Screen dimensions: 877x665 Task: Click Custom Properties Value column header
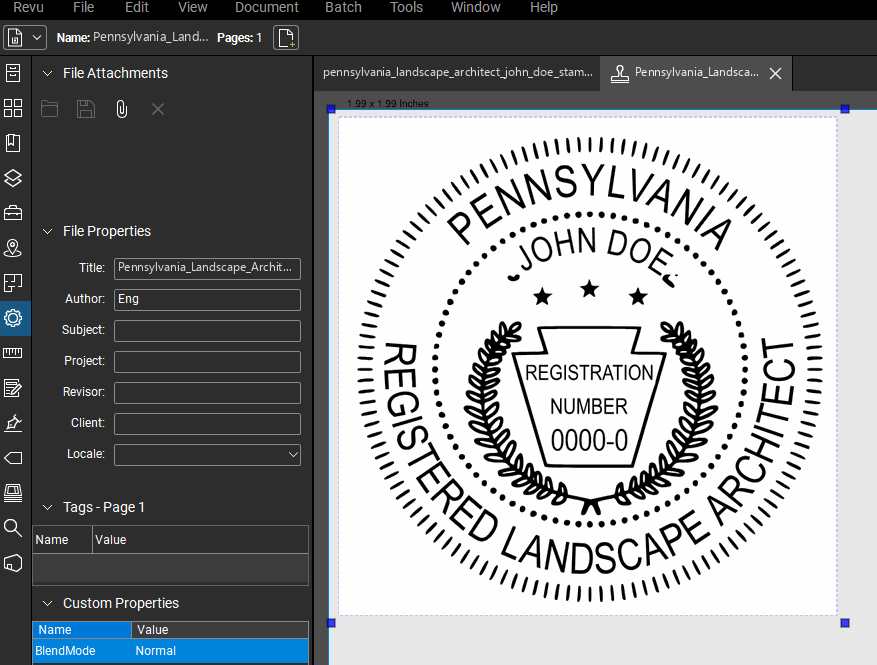[220, 630]
